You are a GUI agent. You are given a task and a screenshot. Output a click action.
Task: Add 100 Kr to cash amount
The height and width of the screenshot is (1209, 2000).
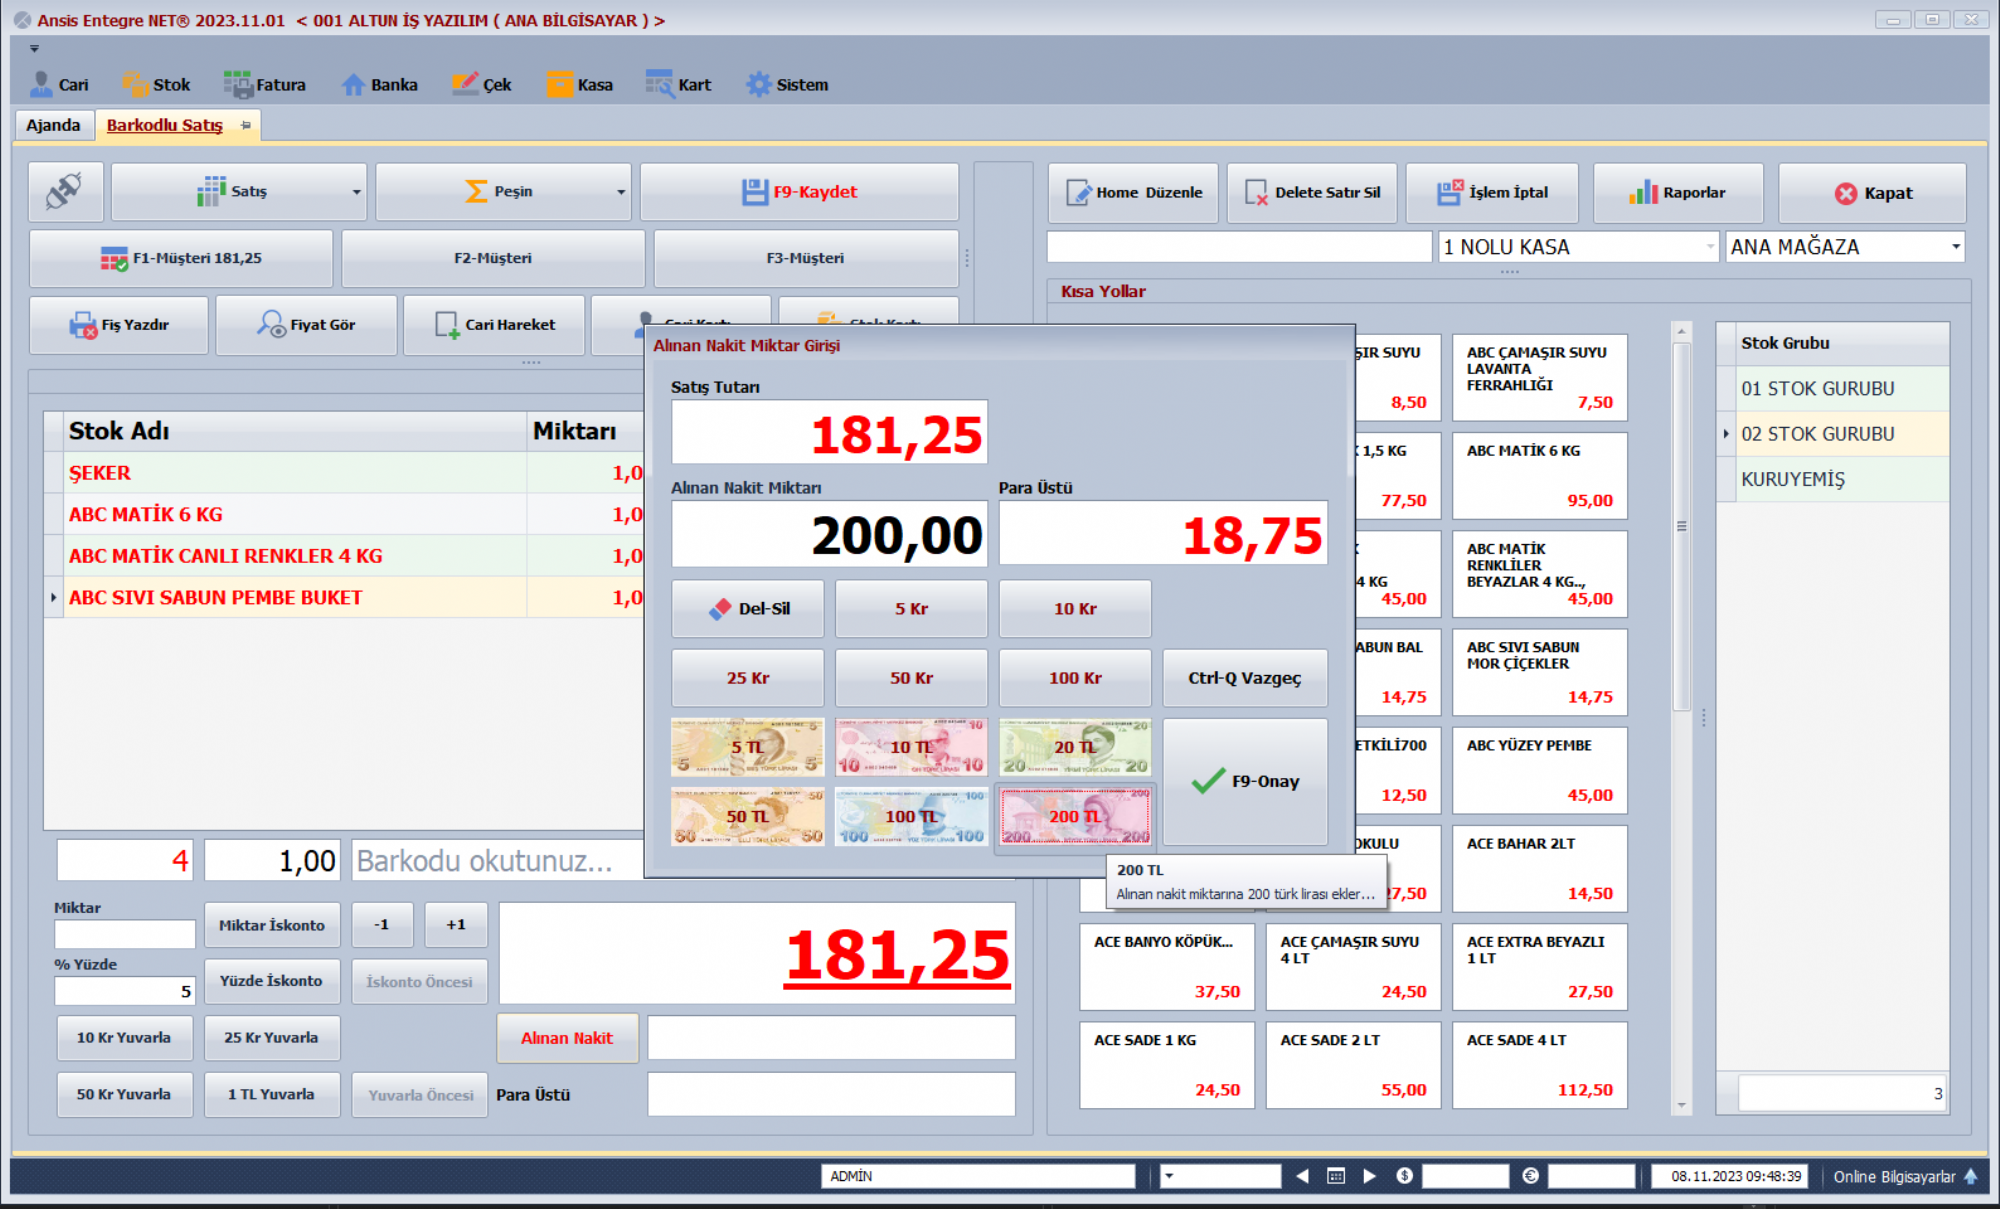[x=1075, y=678]
